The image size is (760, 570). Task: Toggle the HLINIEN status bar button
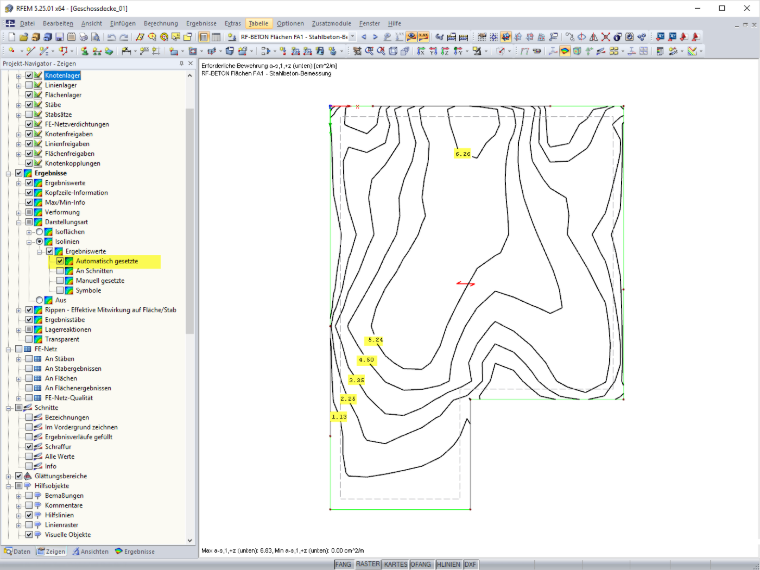(448, 565)
